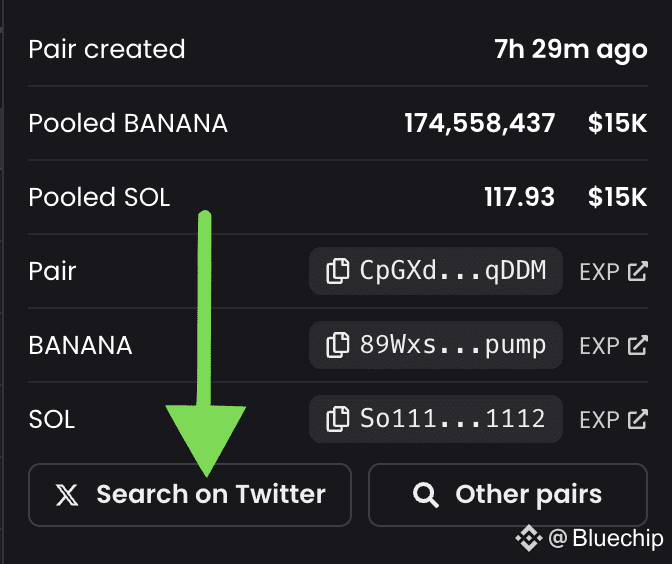Select the CpGXd...qDDM address text
Viewport: 672px width, 564px height.
click(453, 270)
